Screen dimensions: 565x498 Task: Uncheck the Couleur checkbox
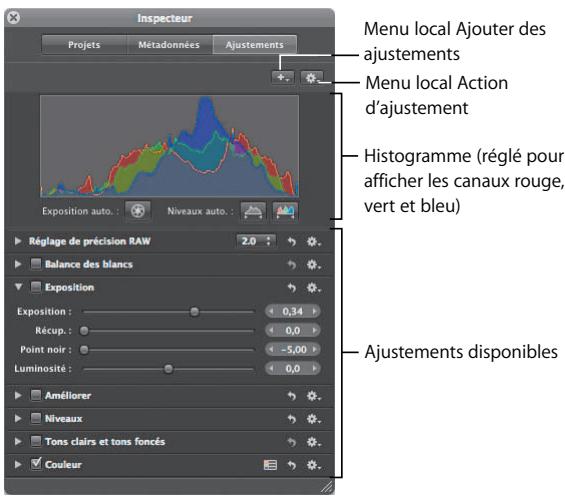click(36, 463)
